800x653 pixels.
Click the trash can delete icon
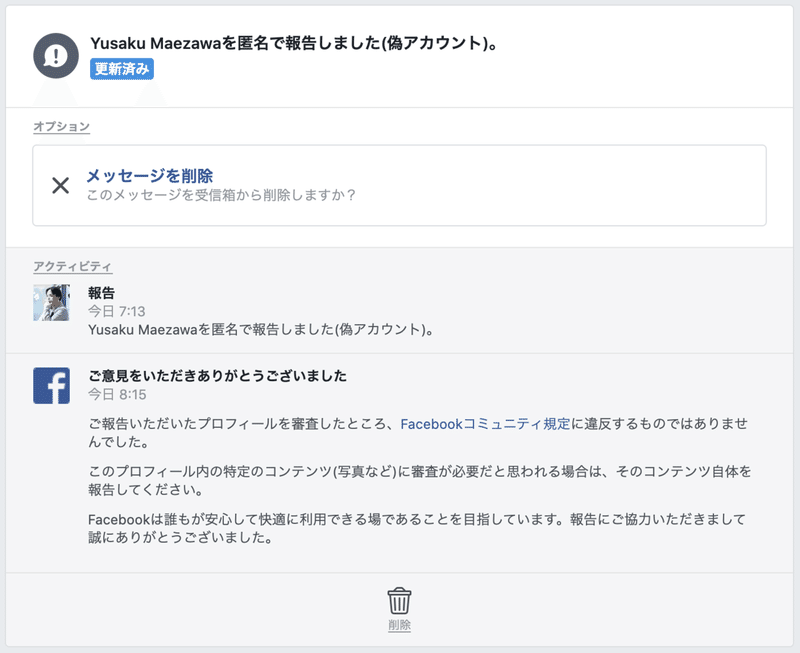pos(399,601)
